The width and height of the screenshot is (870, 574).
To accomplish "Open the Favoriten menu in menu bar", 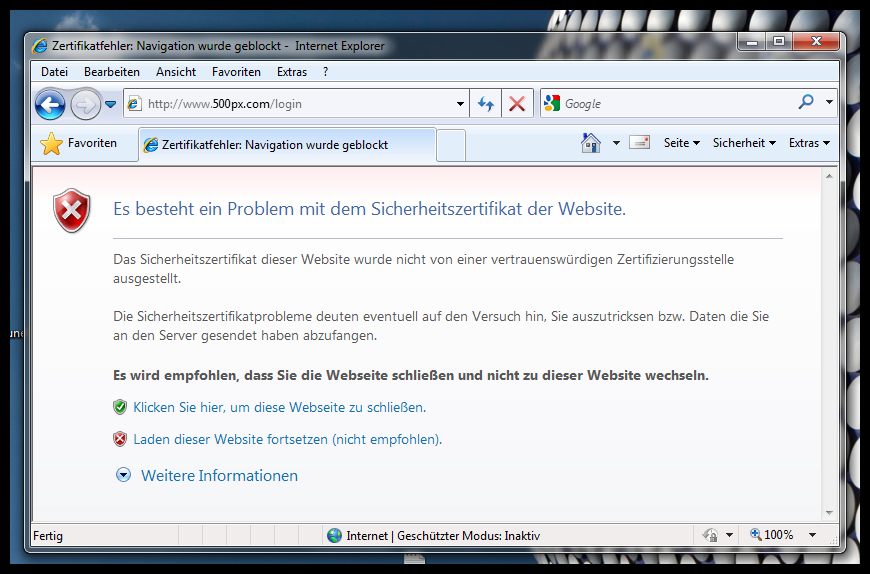I will click(236, 72).
